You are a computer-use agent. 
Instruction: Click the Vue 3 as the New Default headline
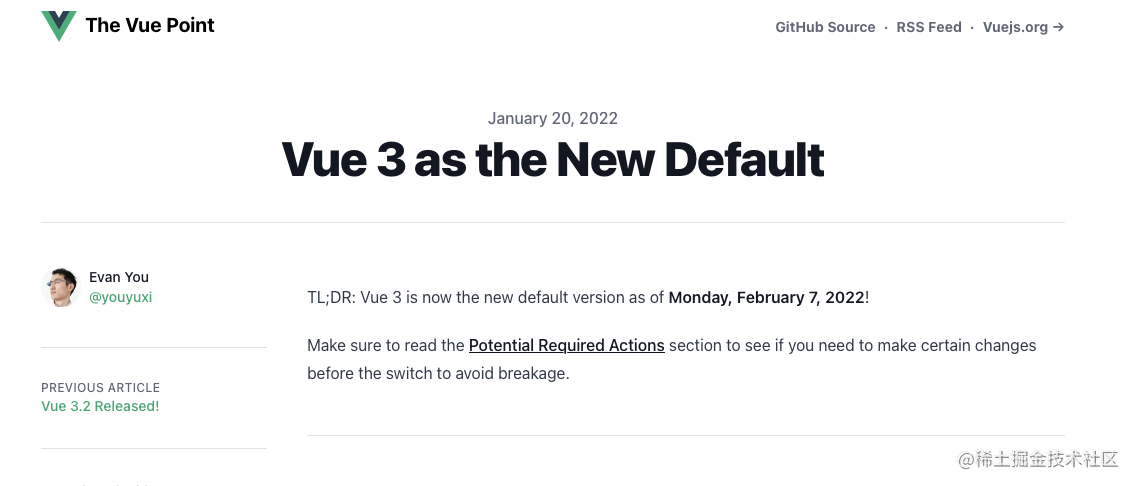coord(553,159)
